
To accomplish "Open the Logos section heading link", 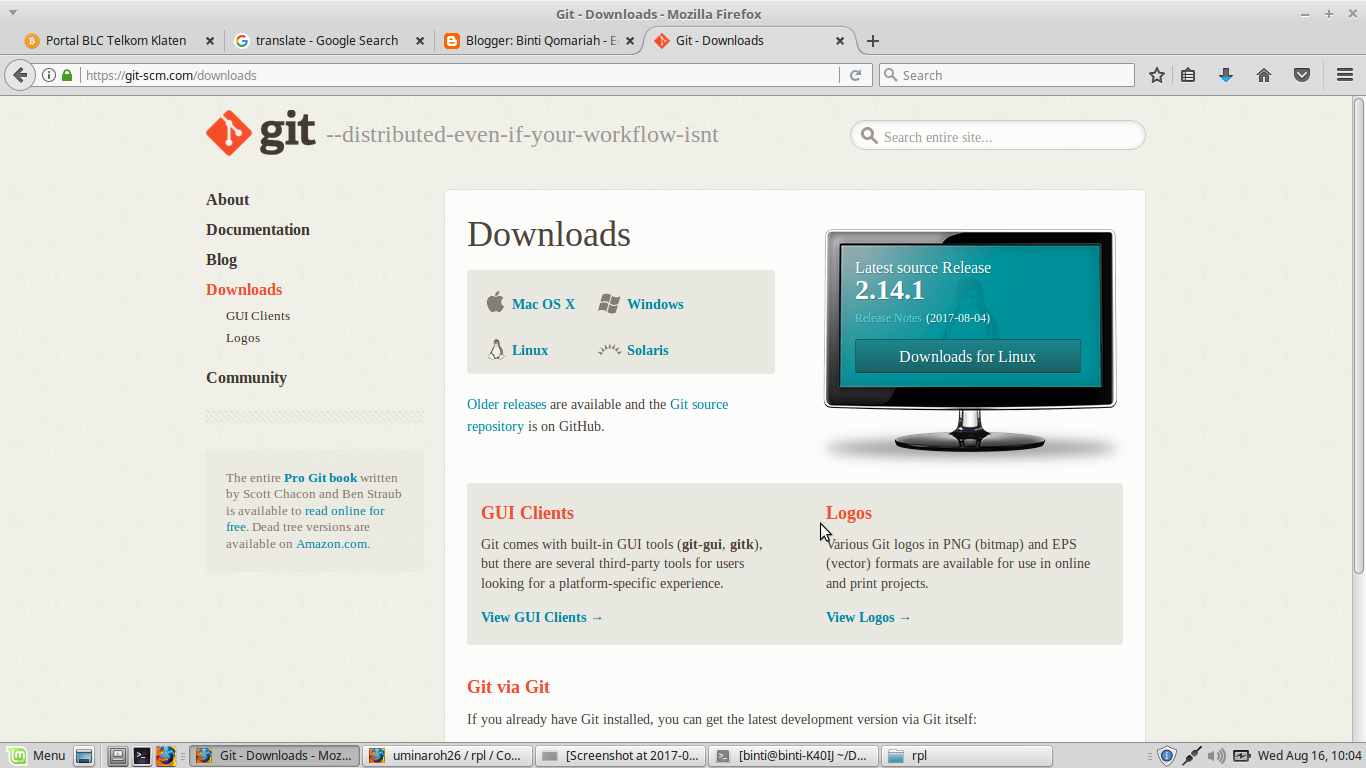I will pos(849,513).
